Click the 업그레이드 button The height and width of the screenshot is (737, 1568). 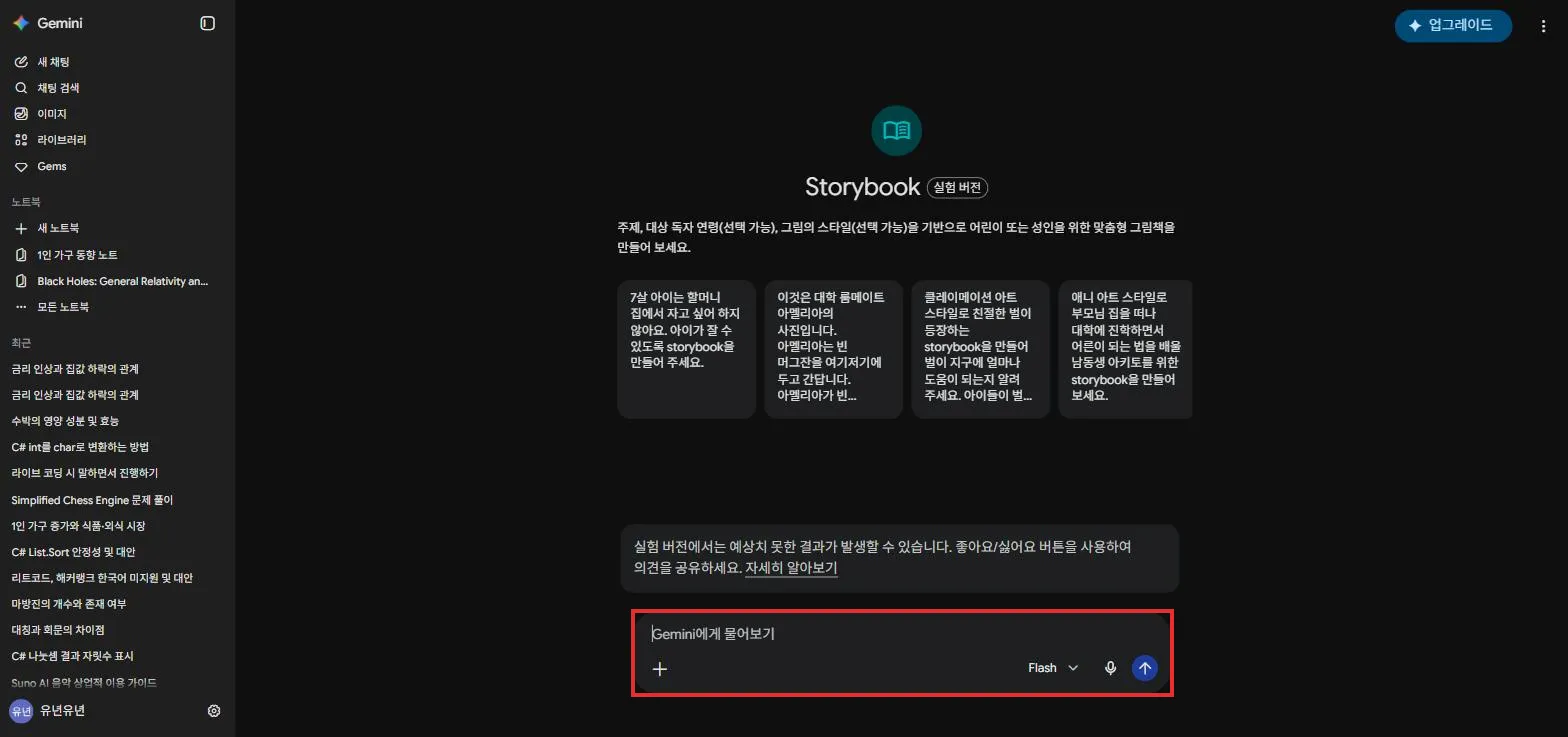coord(1453,26)
